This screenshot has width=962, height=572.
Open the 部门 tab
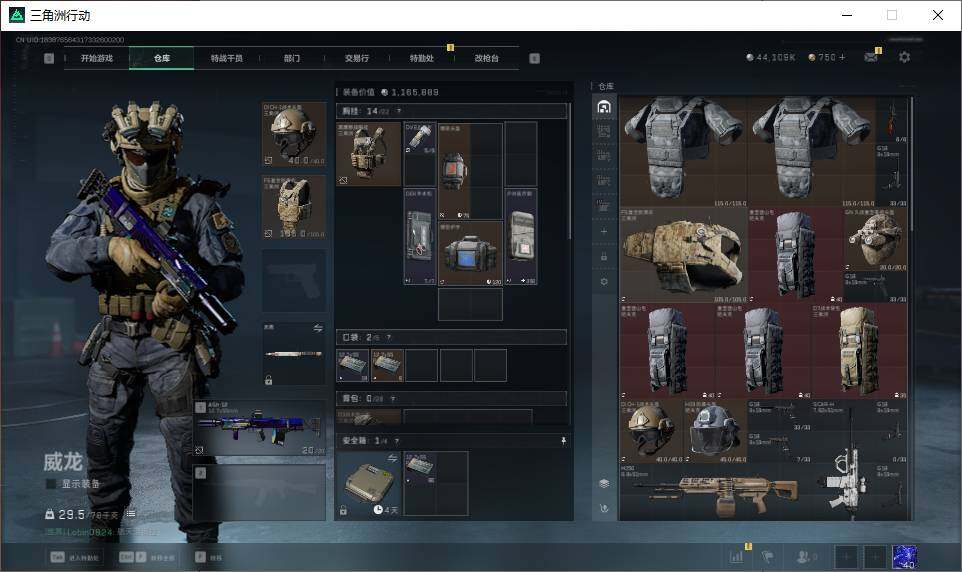292,58
